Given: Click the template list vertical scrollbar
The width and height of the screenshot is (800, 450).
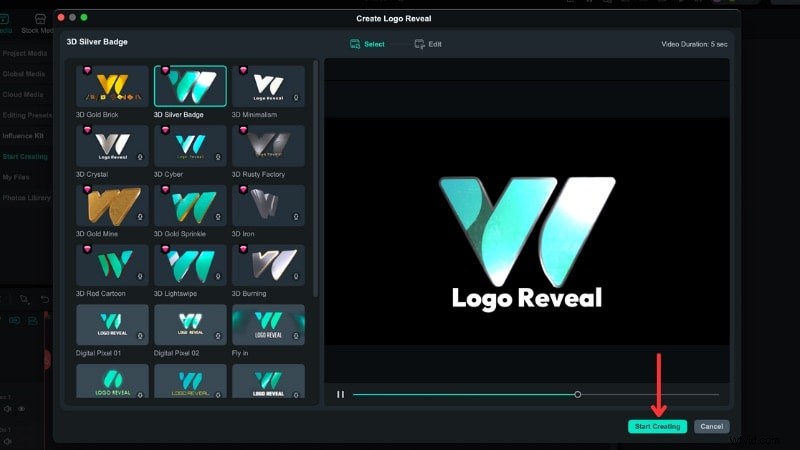Looking at the screenshot, I should coord(316,180).
